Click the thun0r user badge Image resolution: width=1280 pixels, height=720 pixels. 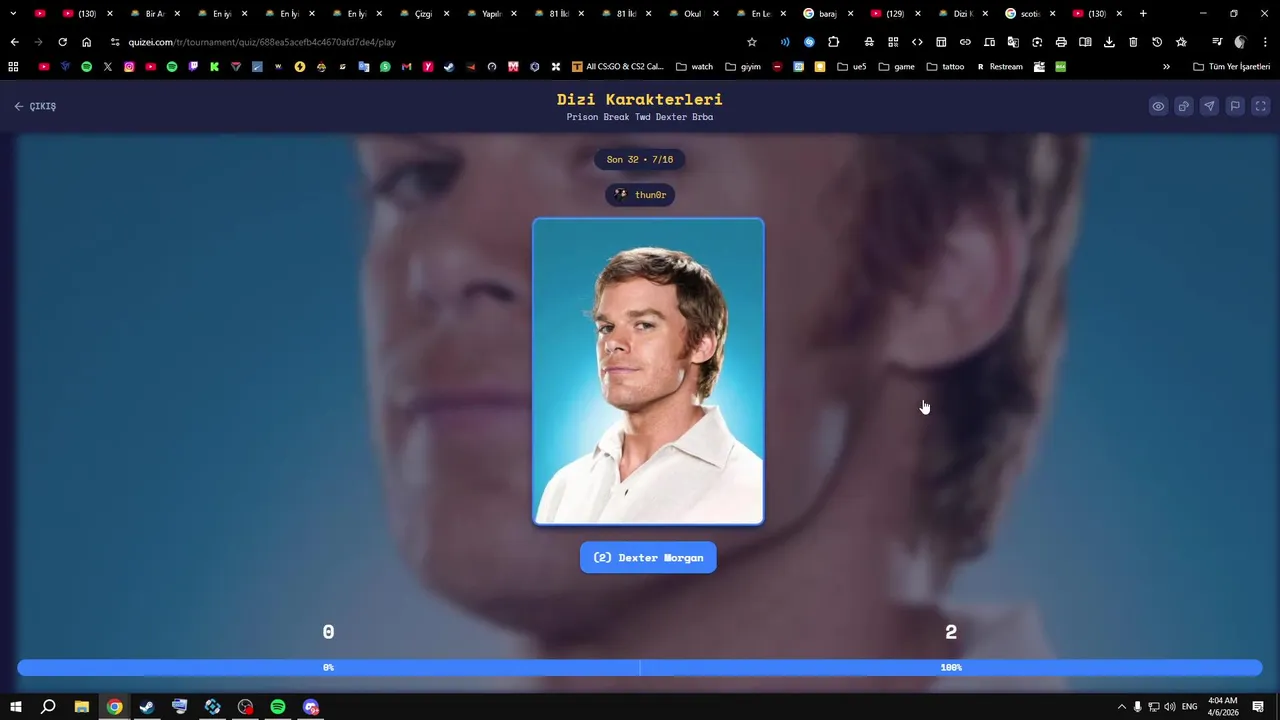point(640,195)
